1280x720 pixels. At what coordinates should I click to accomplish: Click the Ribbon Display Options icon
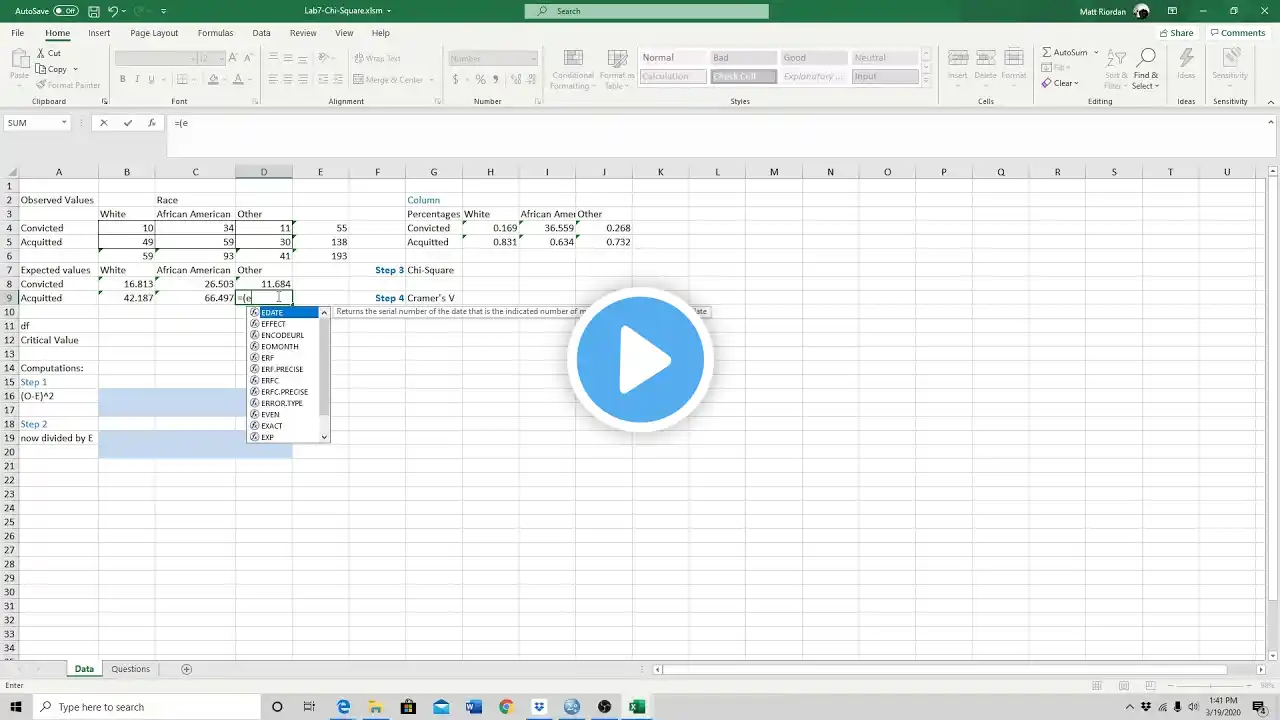coord(1172,11)
